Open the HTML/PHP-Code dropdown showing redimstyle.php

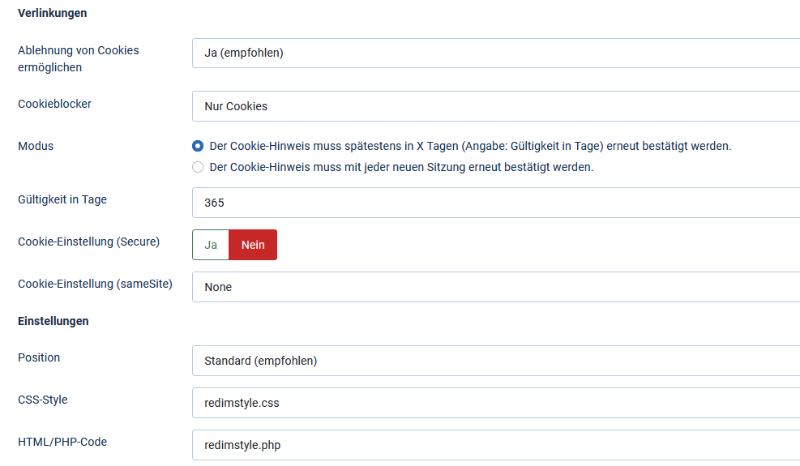495,444
